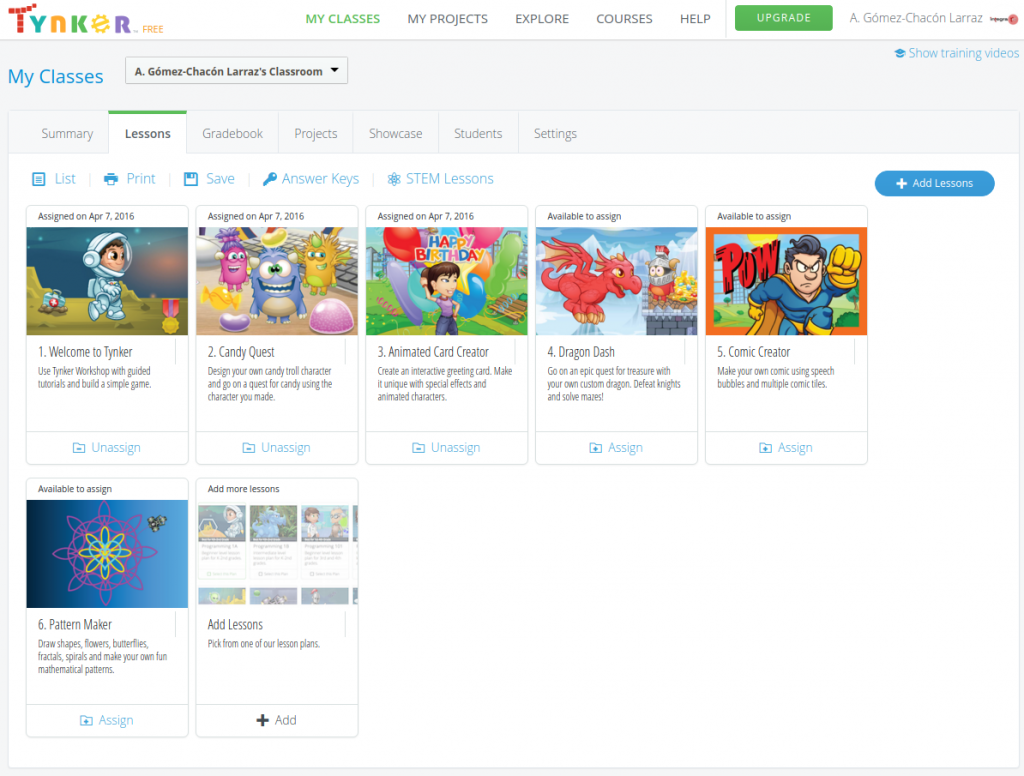Switch to the Gradebook tab
The width and height of the screenshot is (1024, 776).
tap(232, 133)
